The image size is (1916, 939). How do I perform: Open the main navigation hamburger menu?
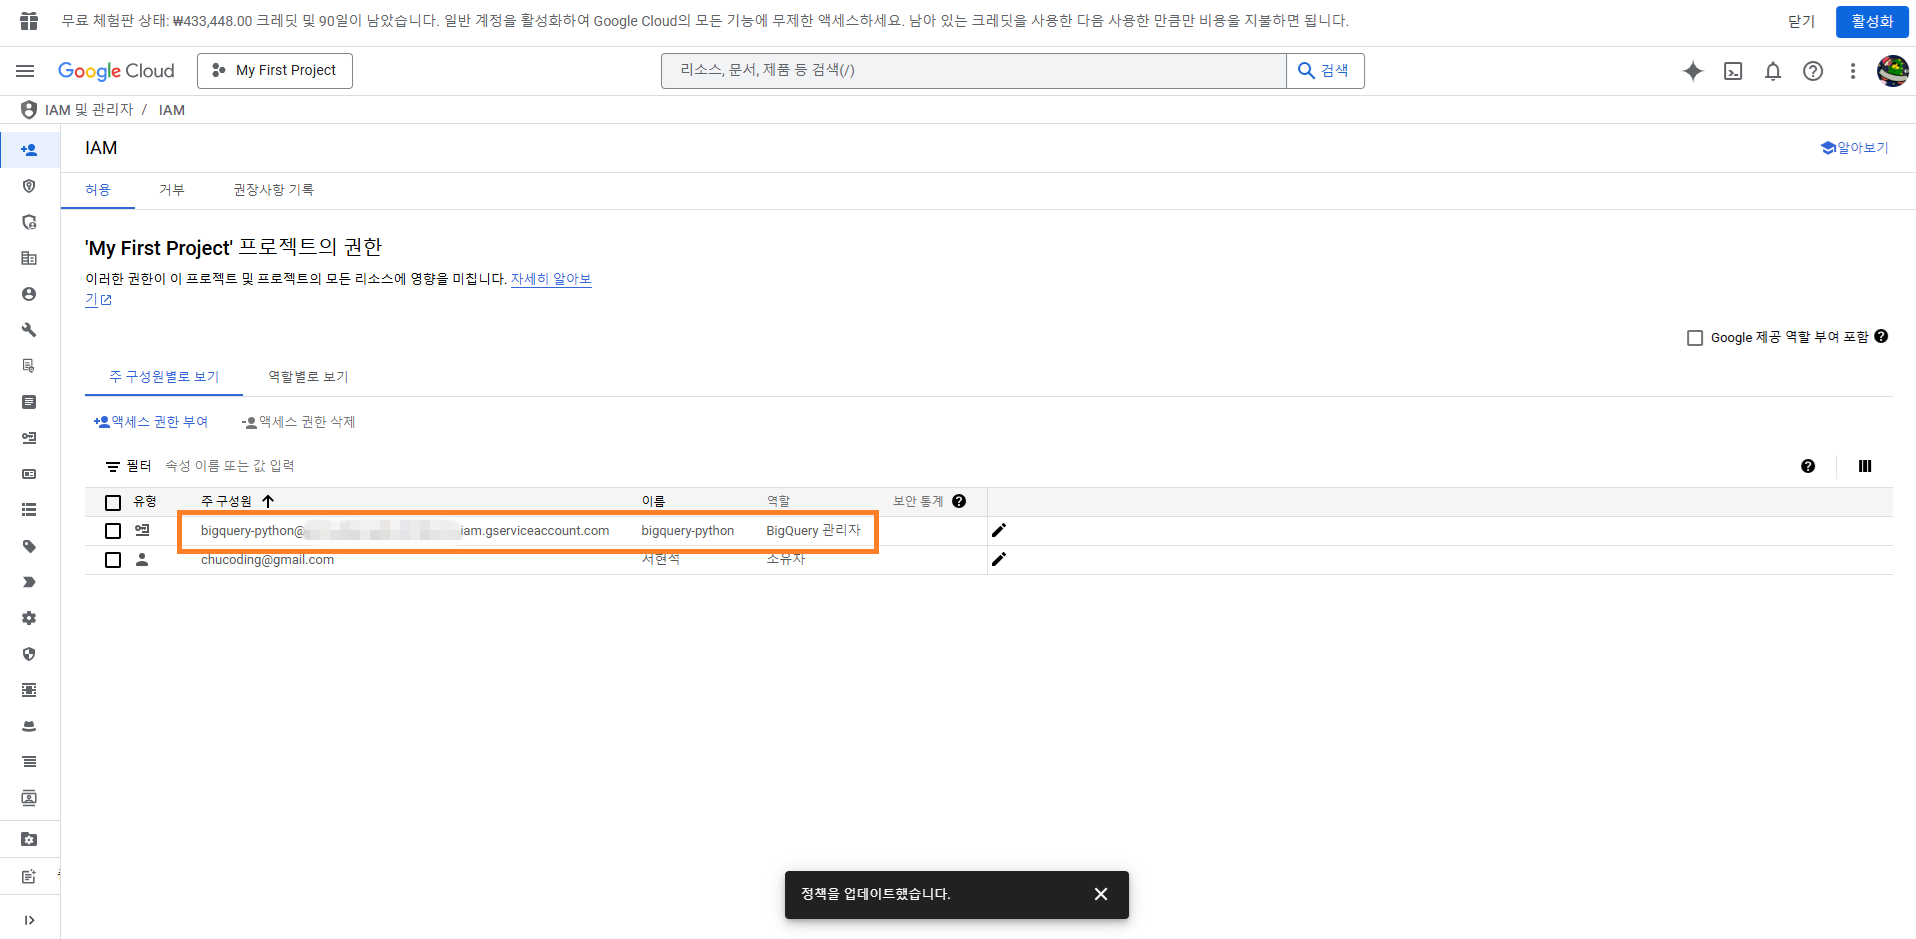click(25, 71)
